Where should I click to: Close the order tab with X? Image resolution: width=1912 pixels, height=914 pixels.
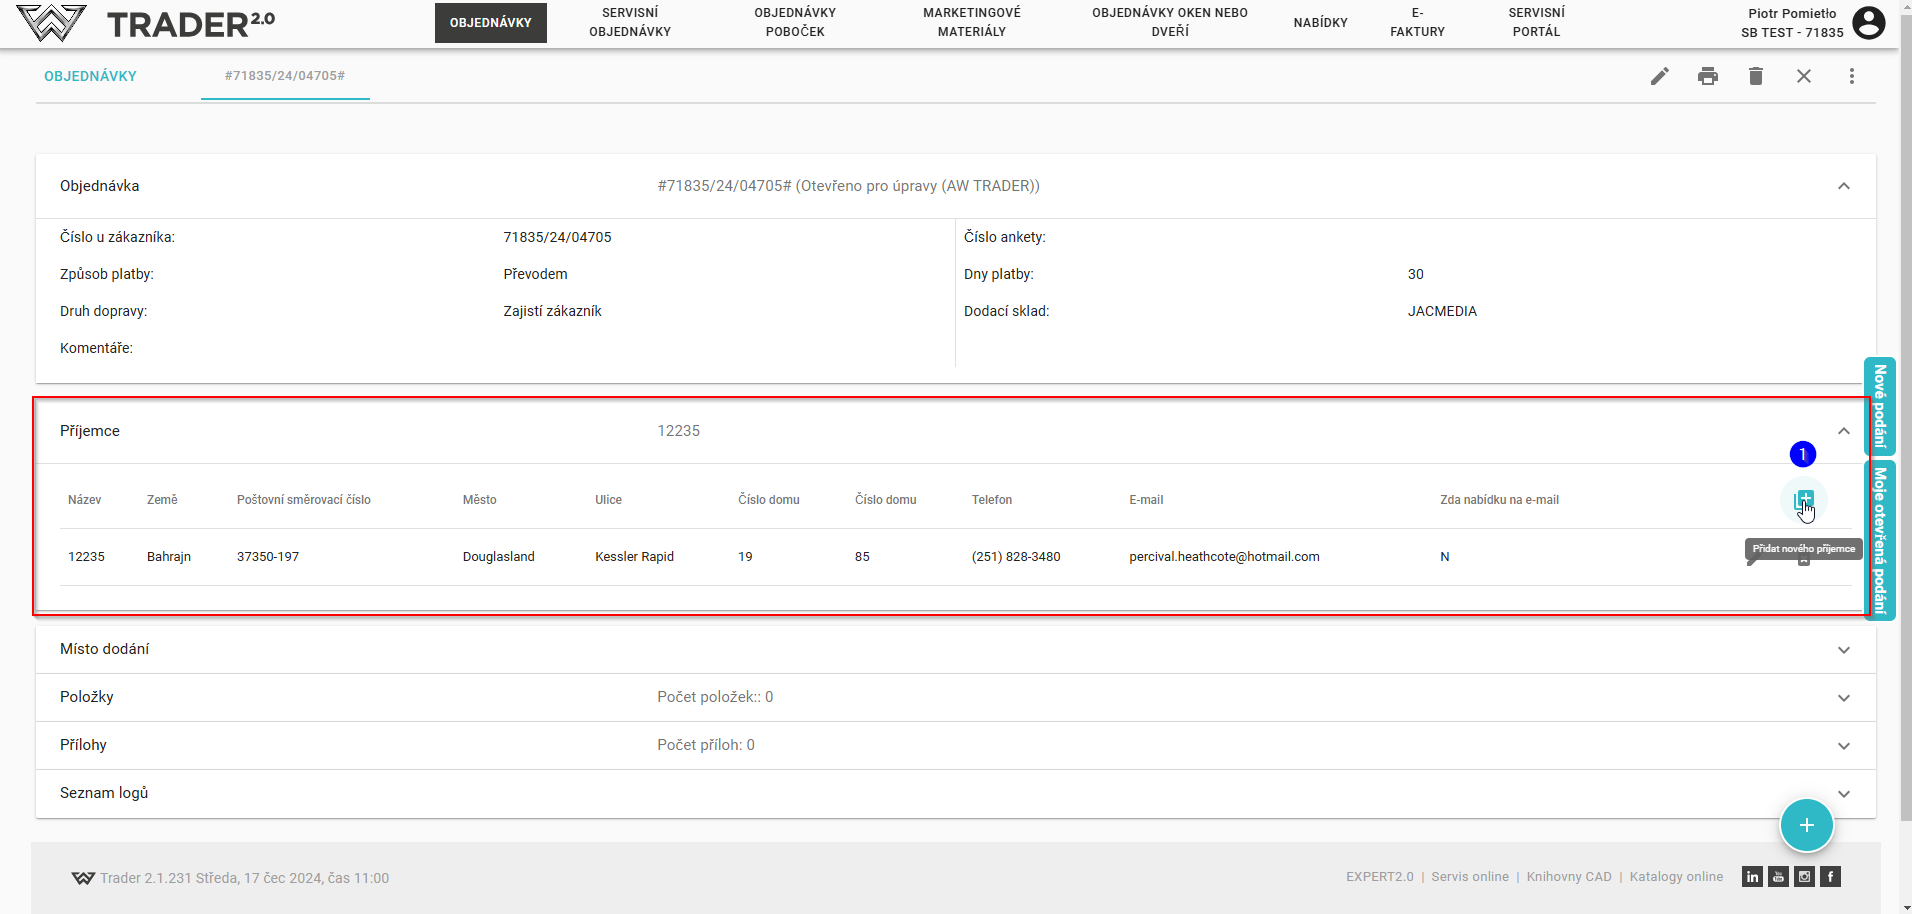click(x=1803, y=76)
